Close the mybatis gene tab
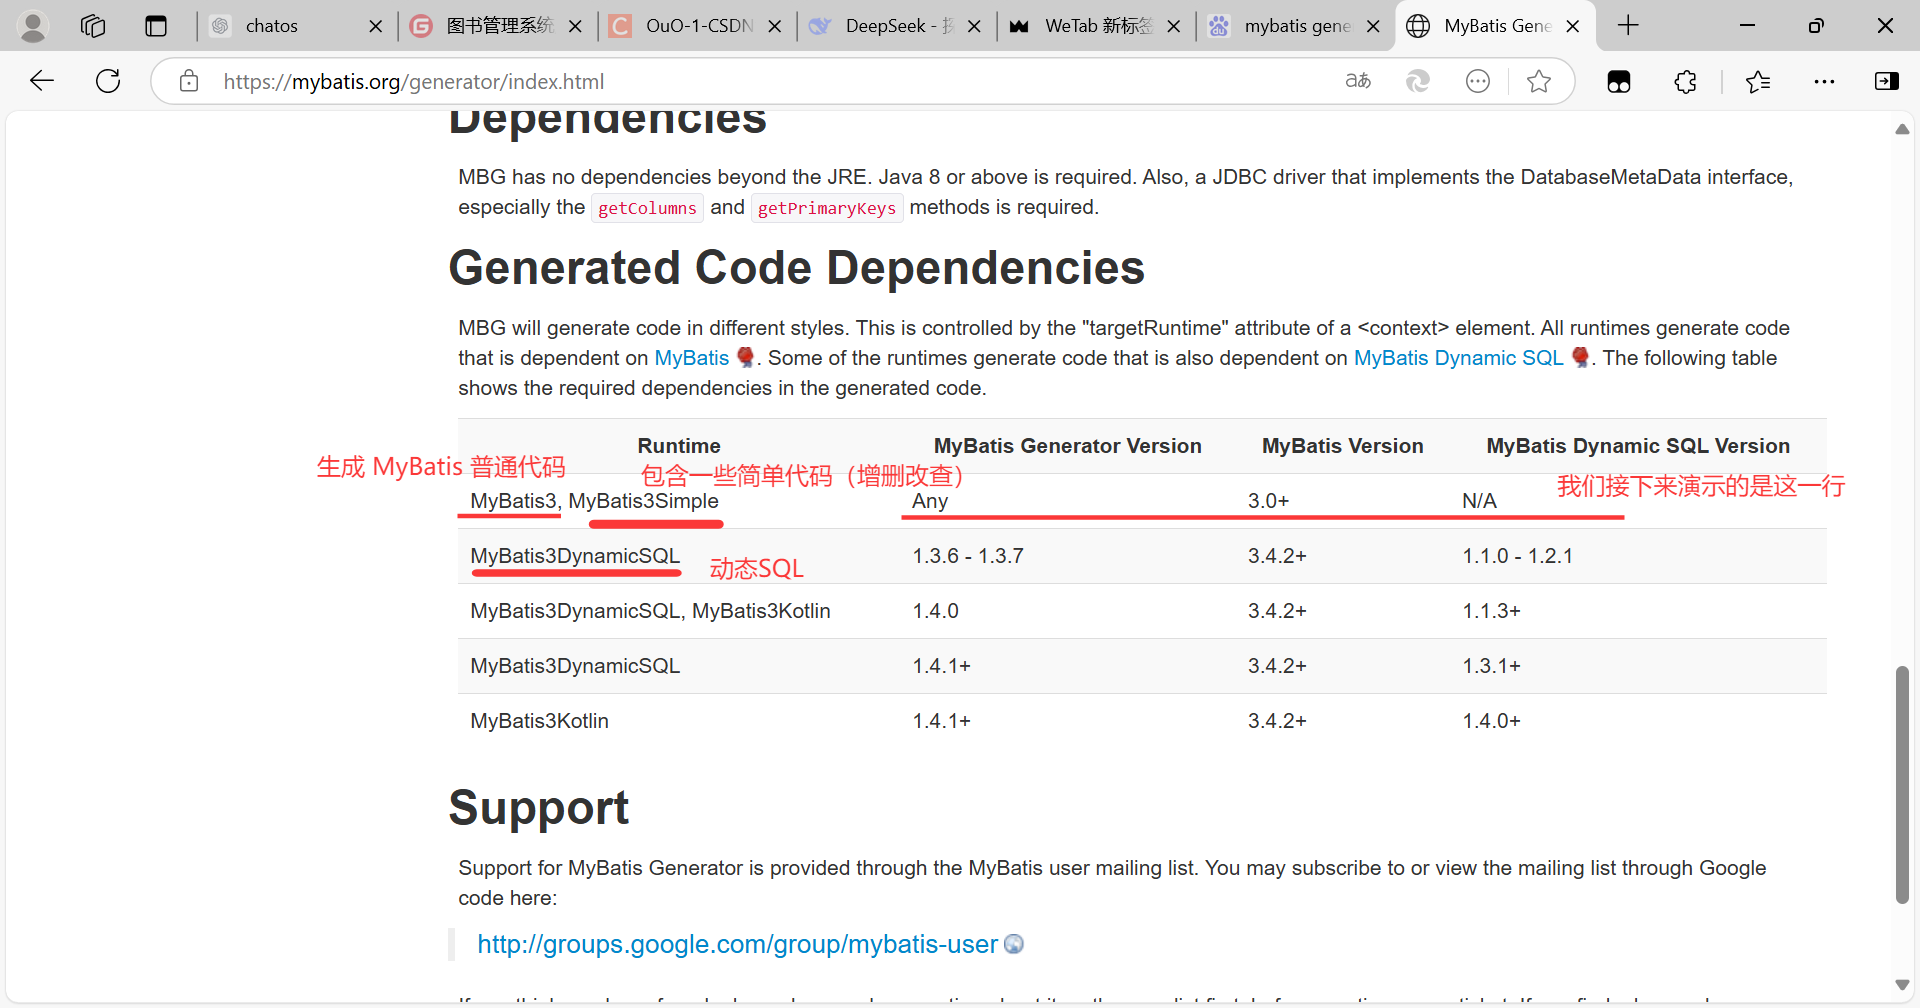The image size is (1920, 1008). tap(1374, 26)
